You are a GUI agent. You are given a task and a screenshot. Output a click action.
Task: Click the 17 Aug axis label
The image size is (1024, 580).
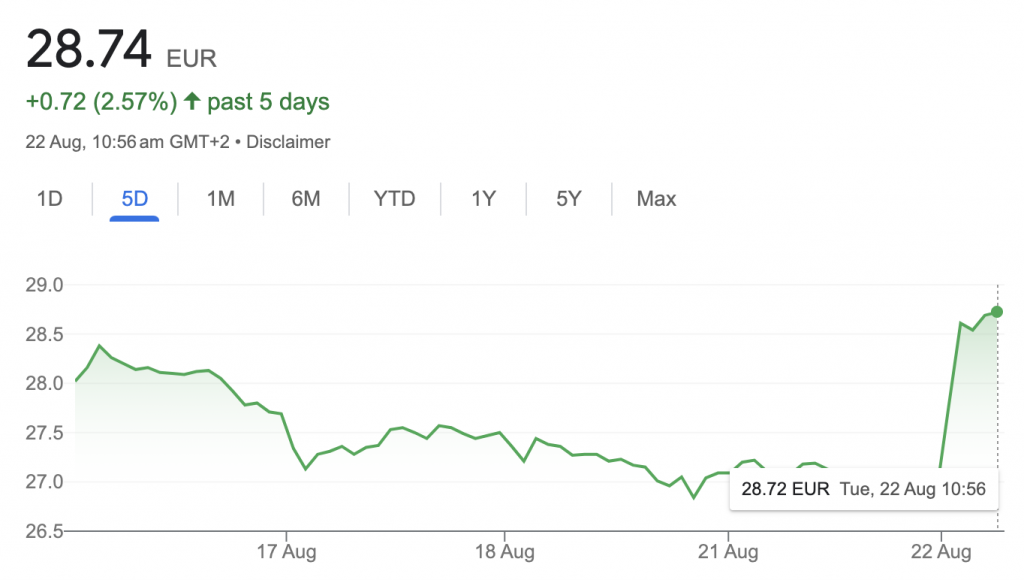[x=286, y=552]
